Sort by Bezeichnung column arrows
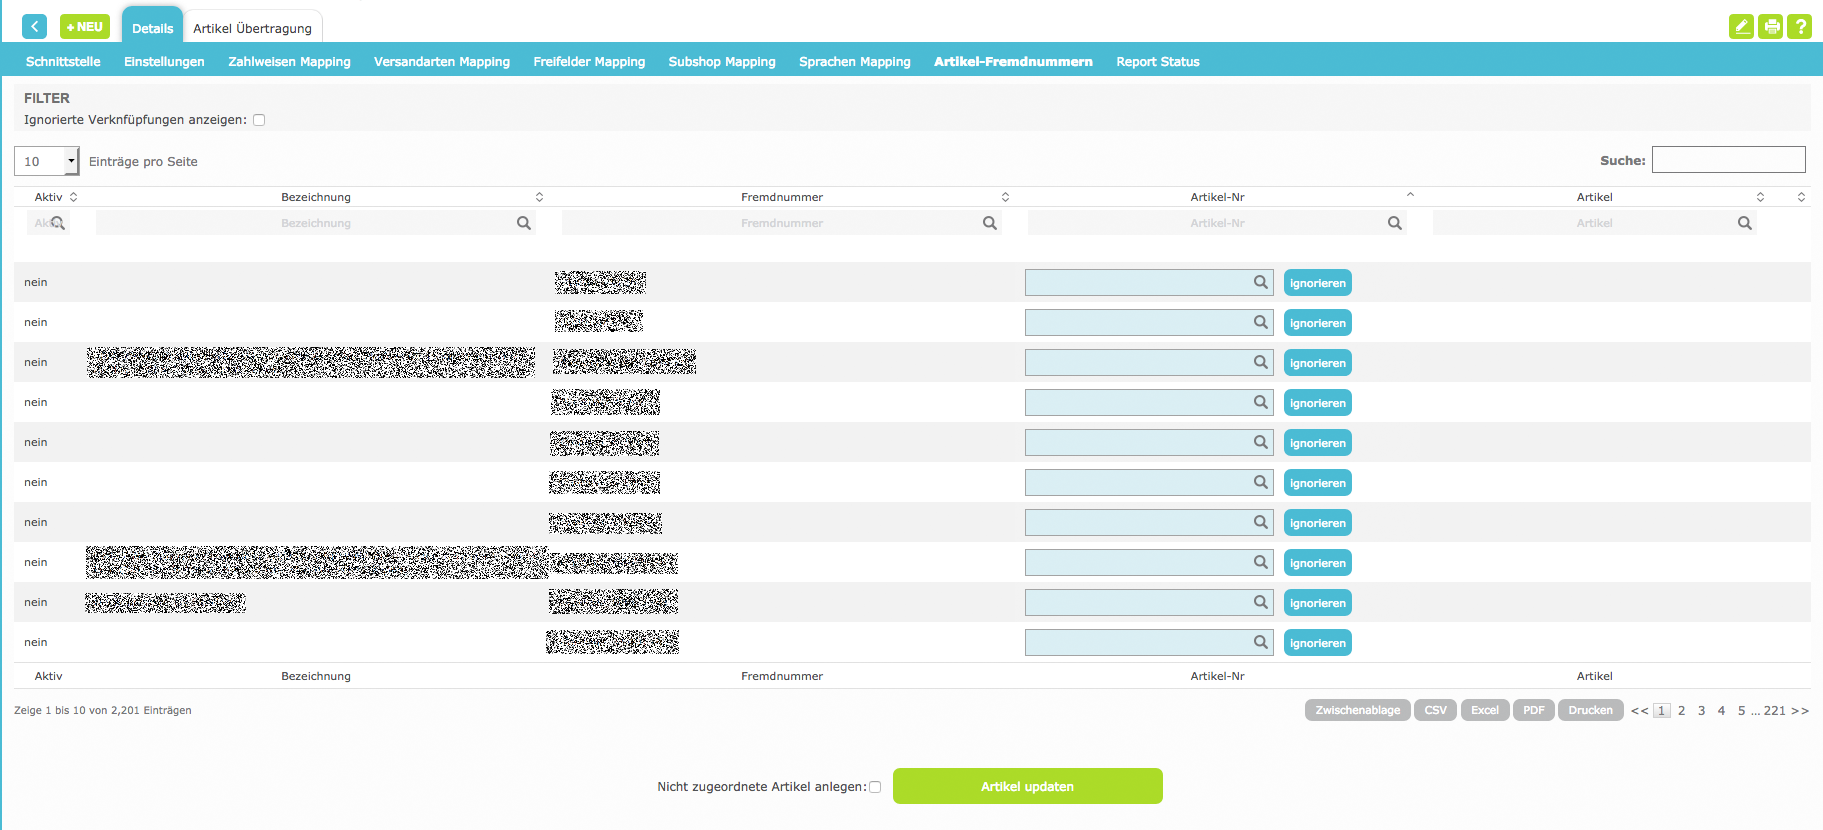 coord(539,197)
